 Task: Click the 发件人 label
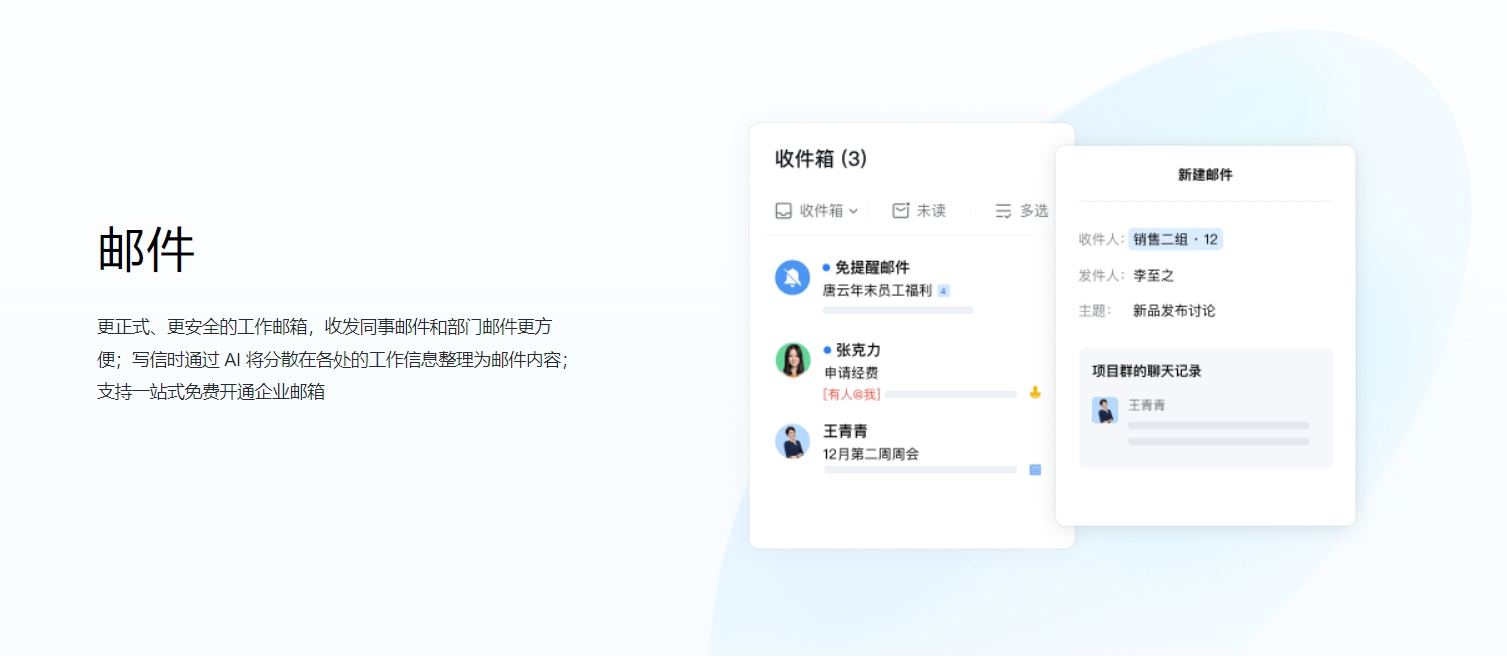pos(1102,275)
